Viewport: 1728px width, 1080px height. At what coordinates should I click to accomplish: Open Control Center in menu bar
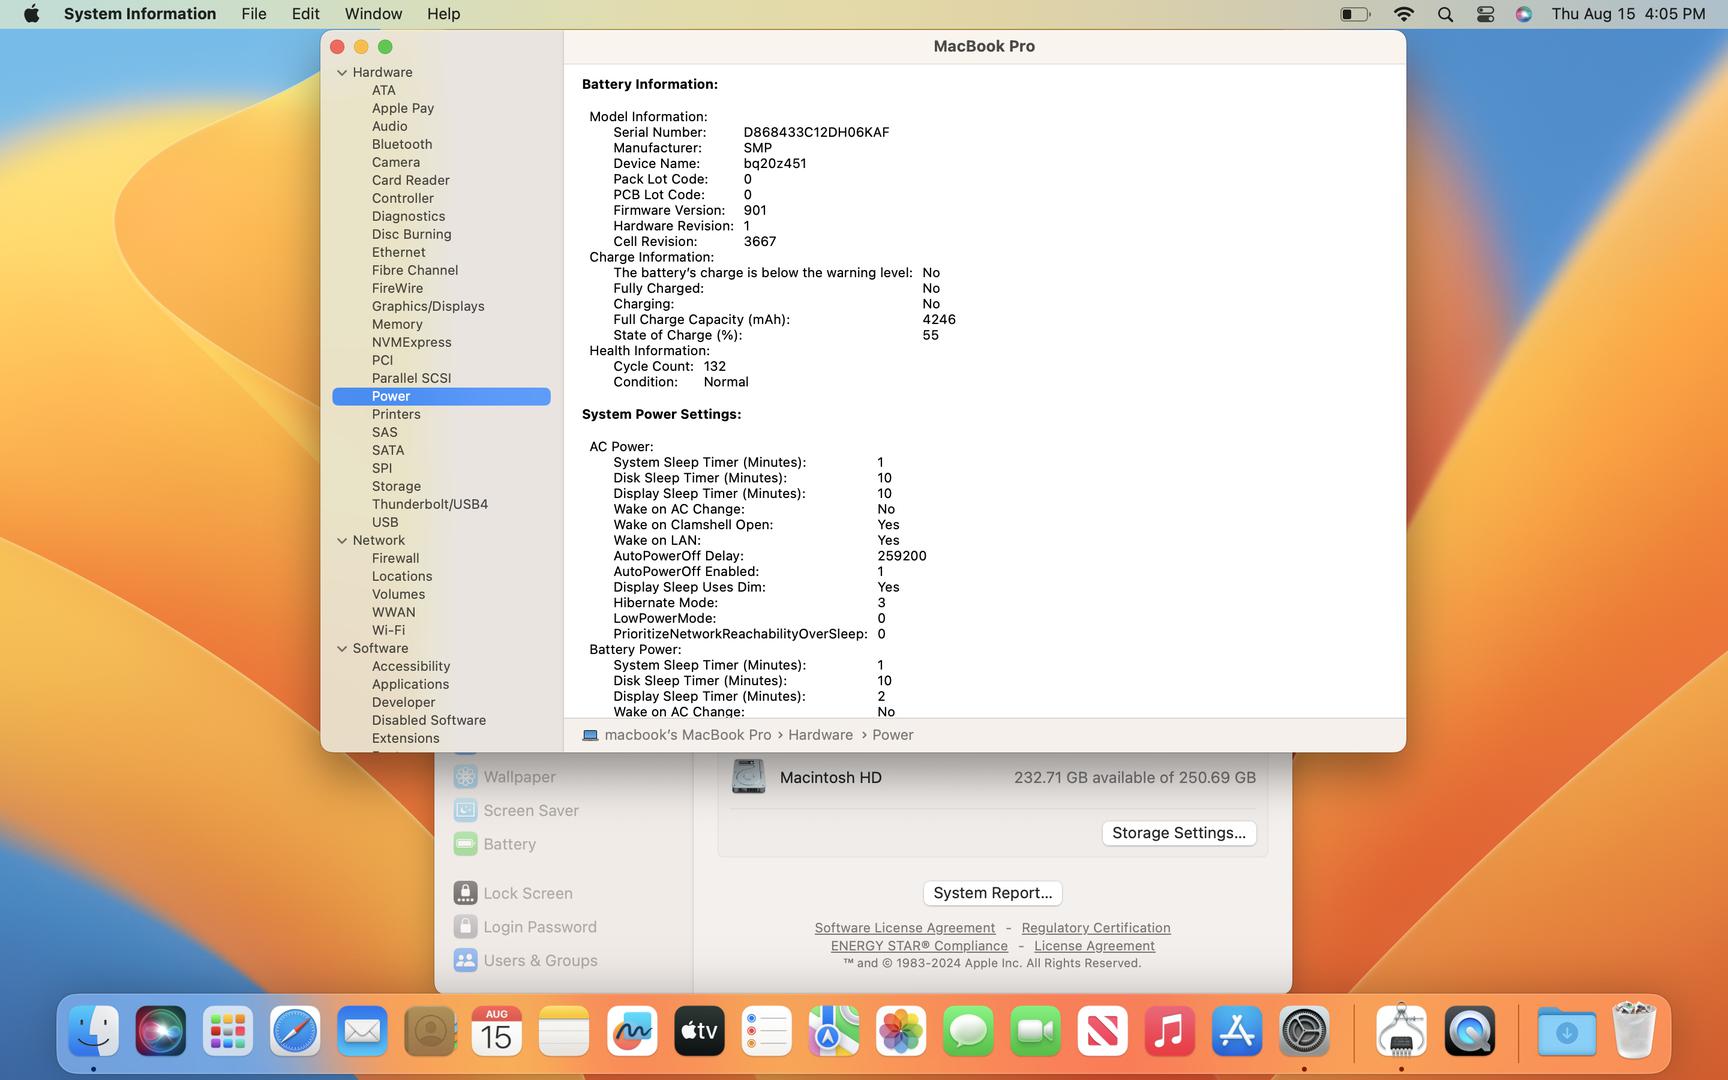1485,14
